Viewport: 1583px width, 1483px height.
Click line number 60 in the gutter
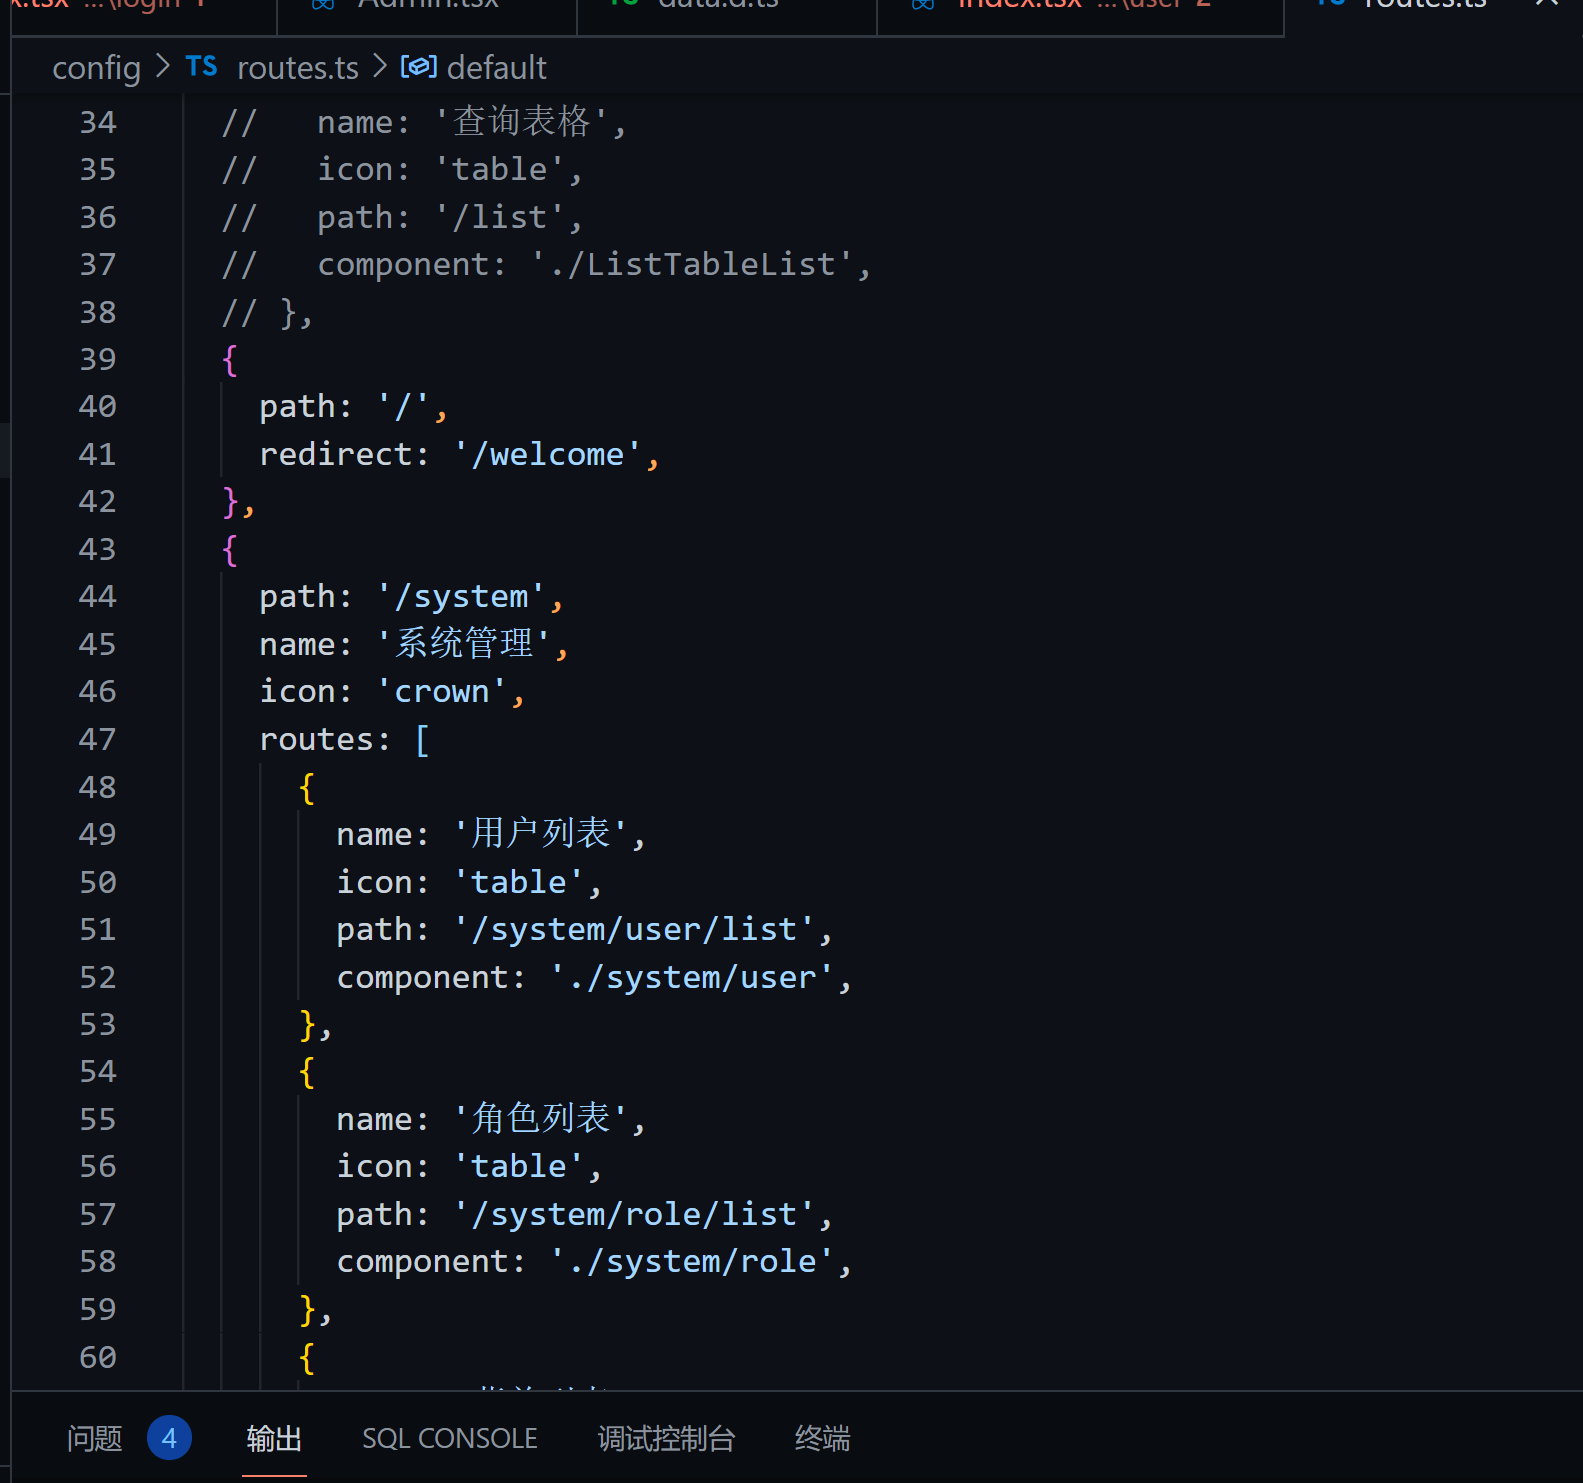click(x=98, y=1357)
